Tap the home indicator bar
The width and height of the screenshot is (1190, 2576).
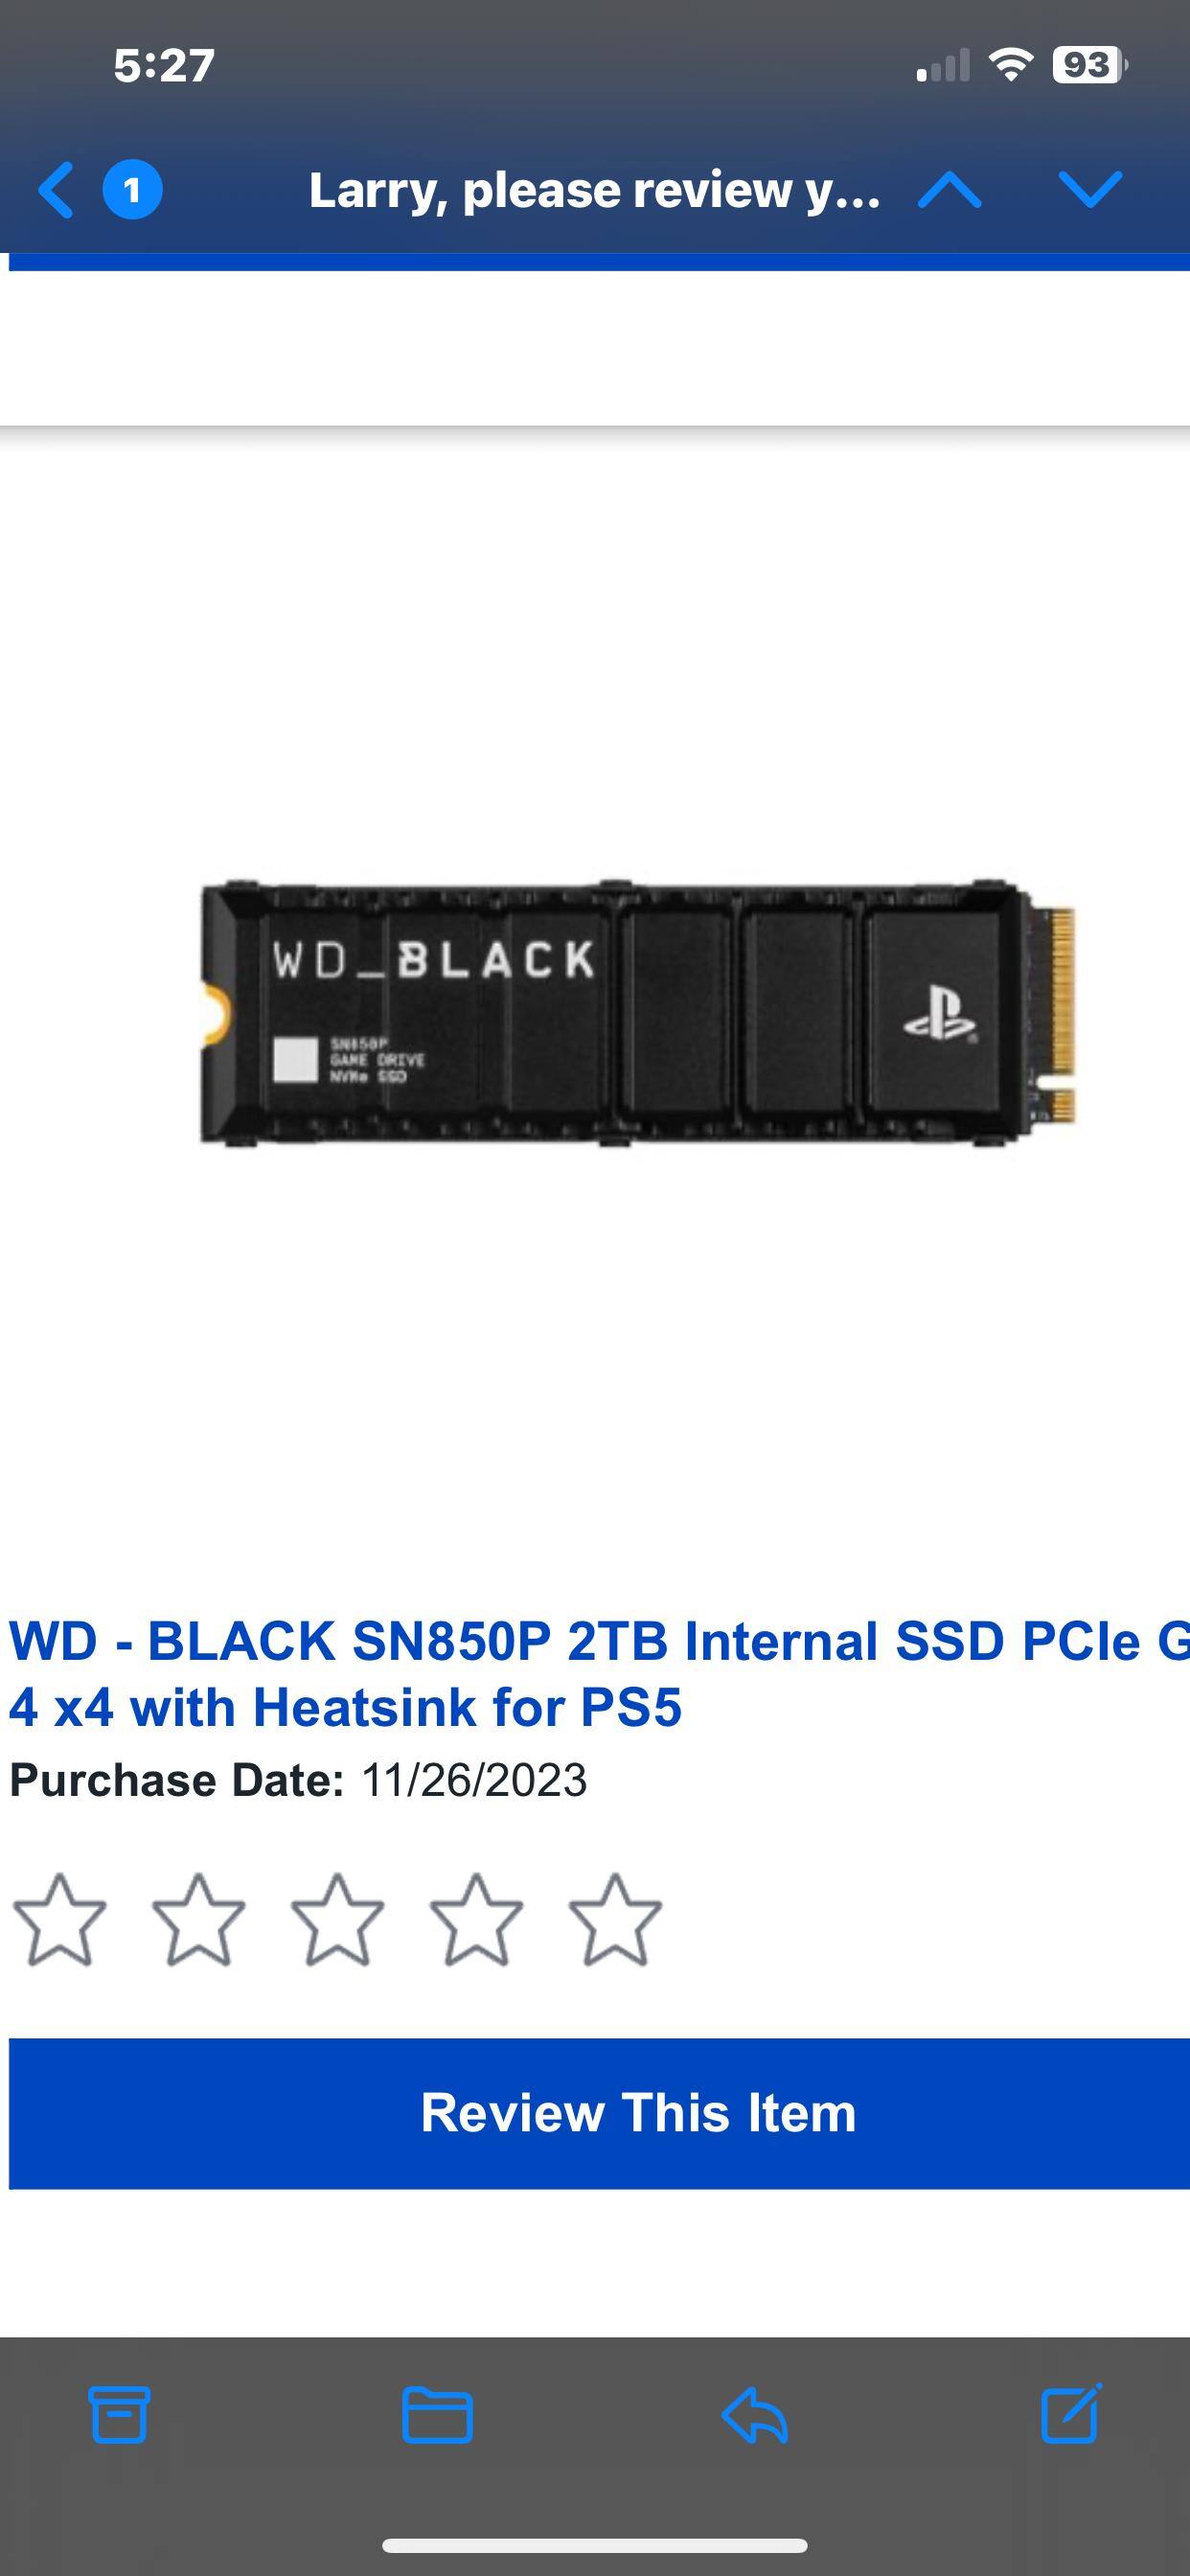[x=595, y=2546]
